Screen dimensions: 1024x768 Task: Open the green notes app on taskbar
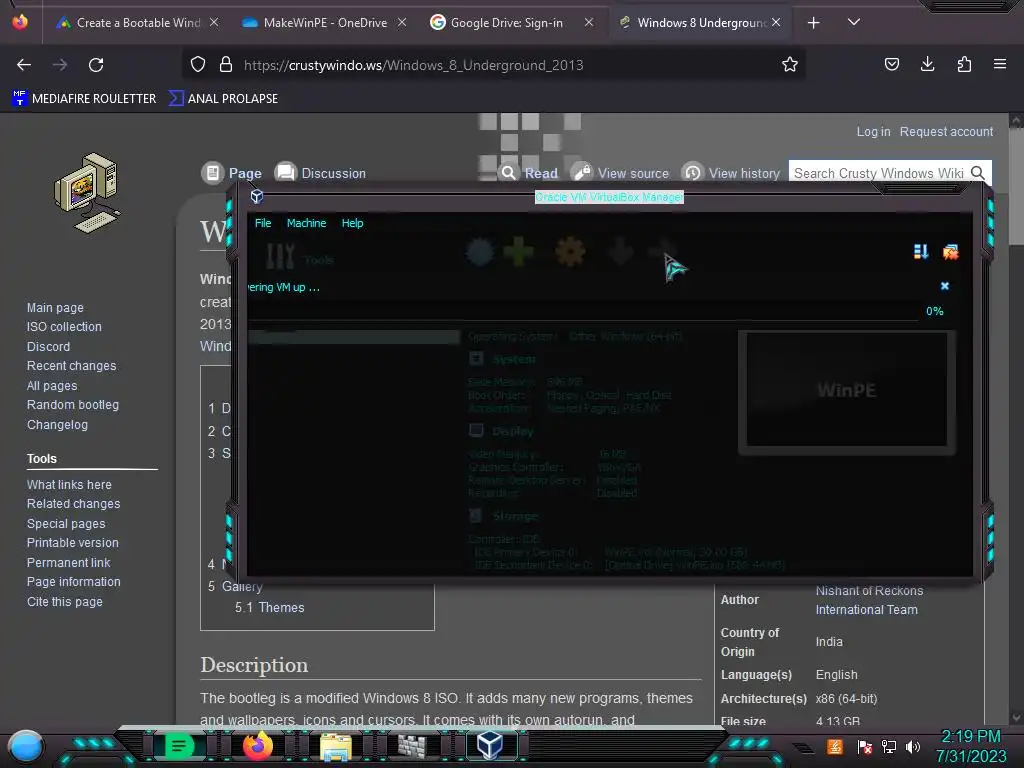point(179,746)
